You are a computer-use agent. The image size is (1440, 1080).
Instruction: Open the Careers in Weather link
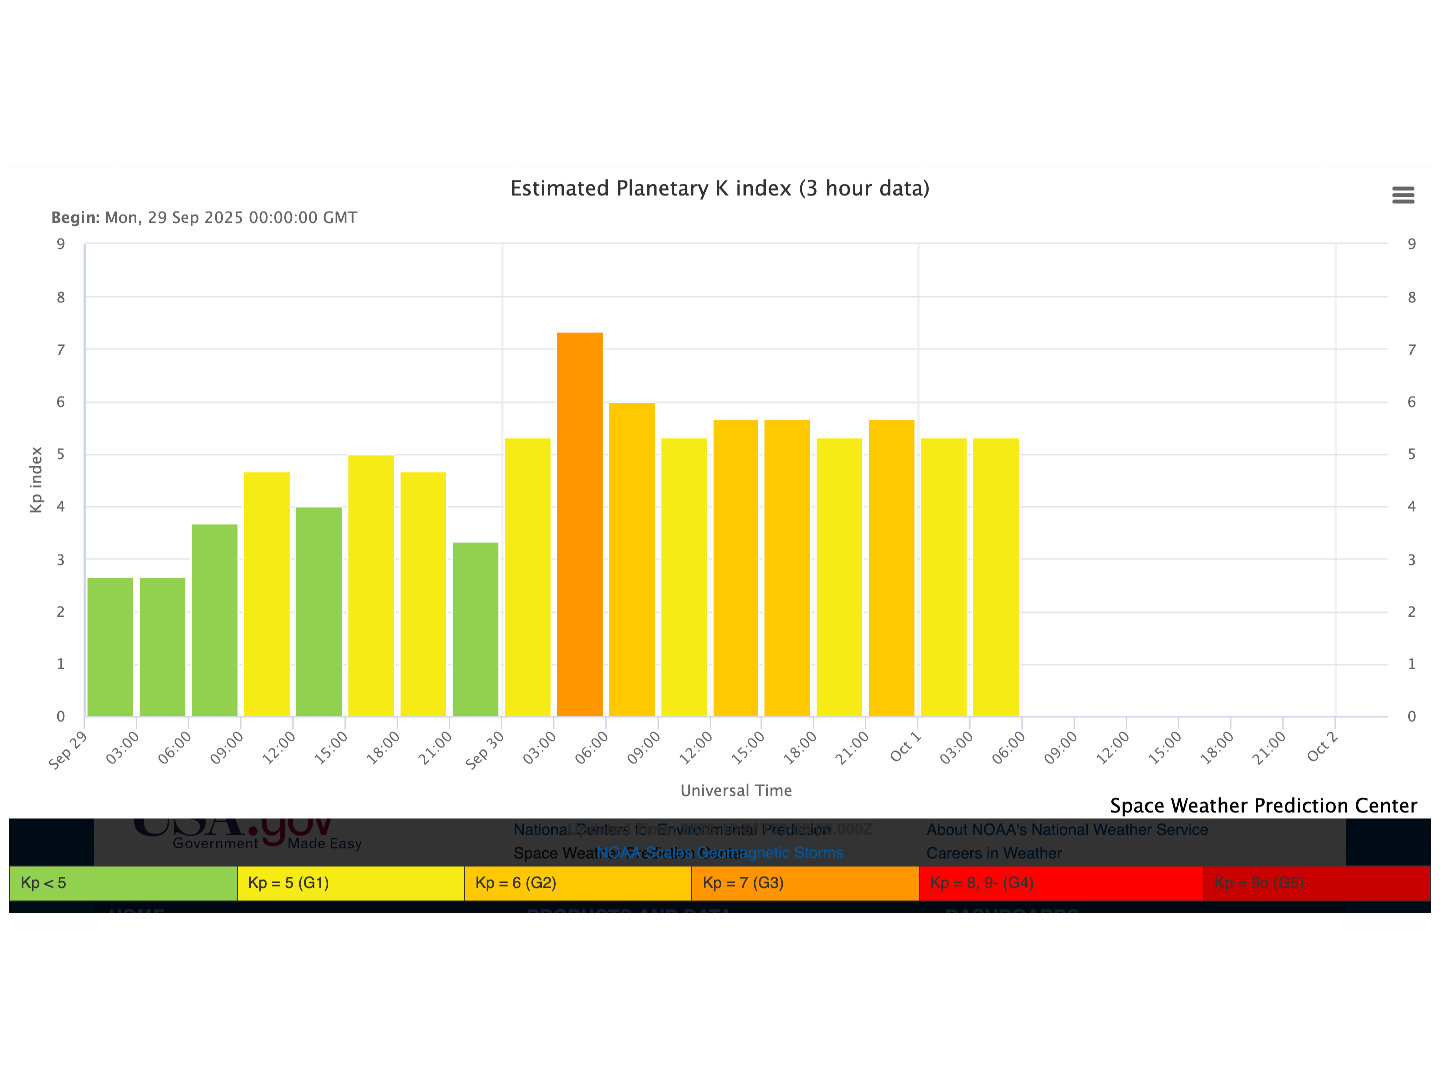click(994, 853)
